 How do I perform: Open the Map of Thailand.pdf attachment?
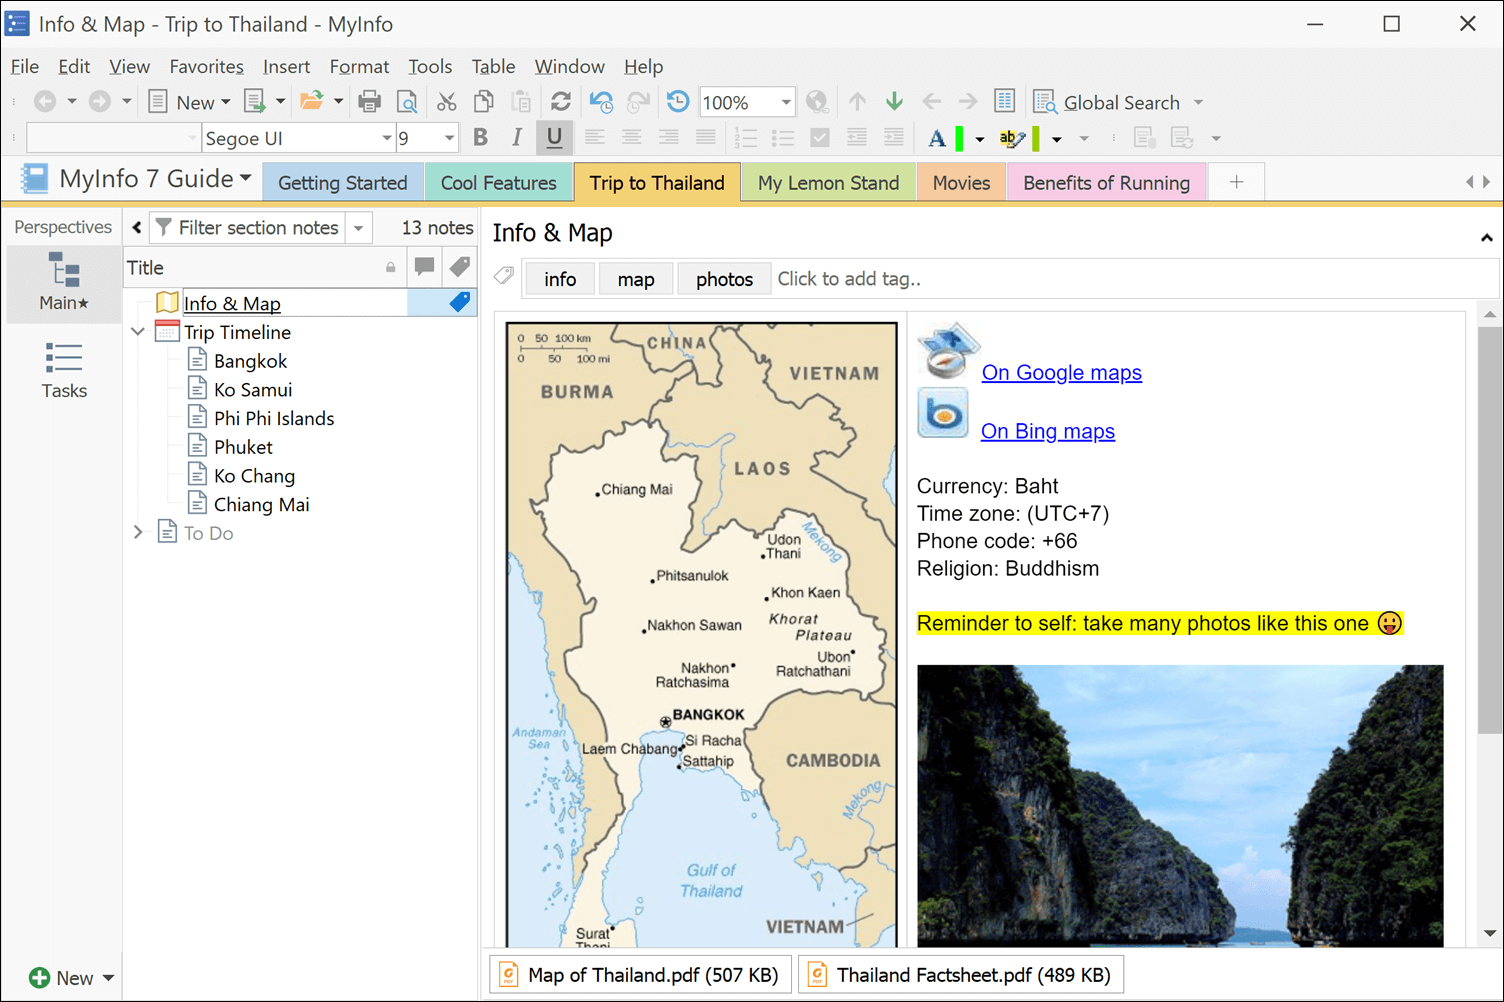click(x=639, y=973)
